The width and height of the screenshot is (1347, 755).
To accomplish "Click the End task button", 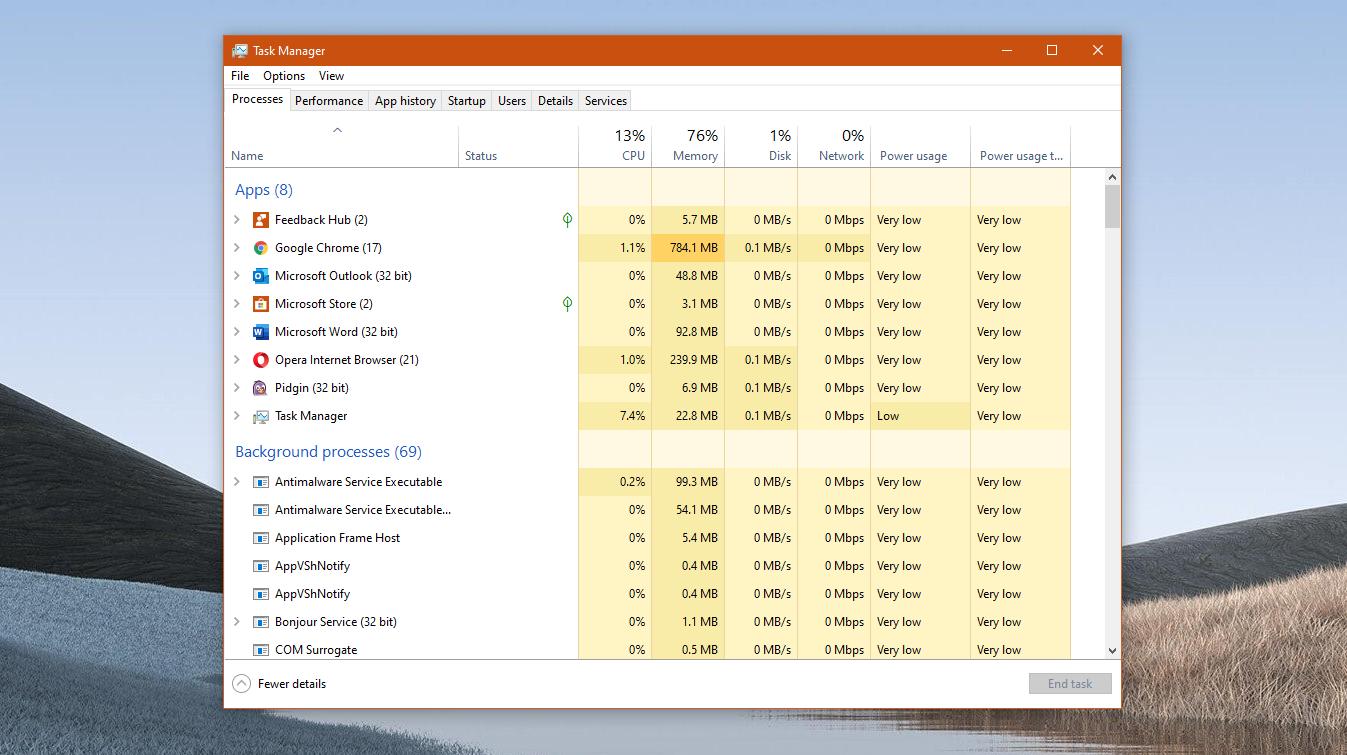I will [1070, 684].
